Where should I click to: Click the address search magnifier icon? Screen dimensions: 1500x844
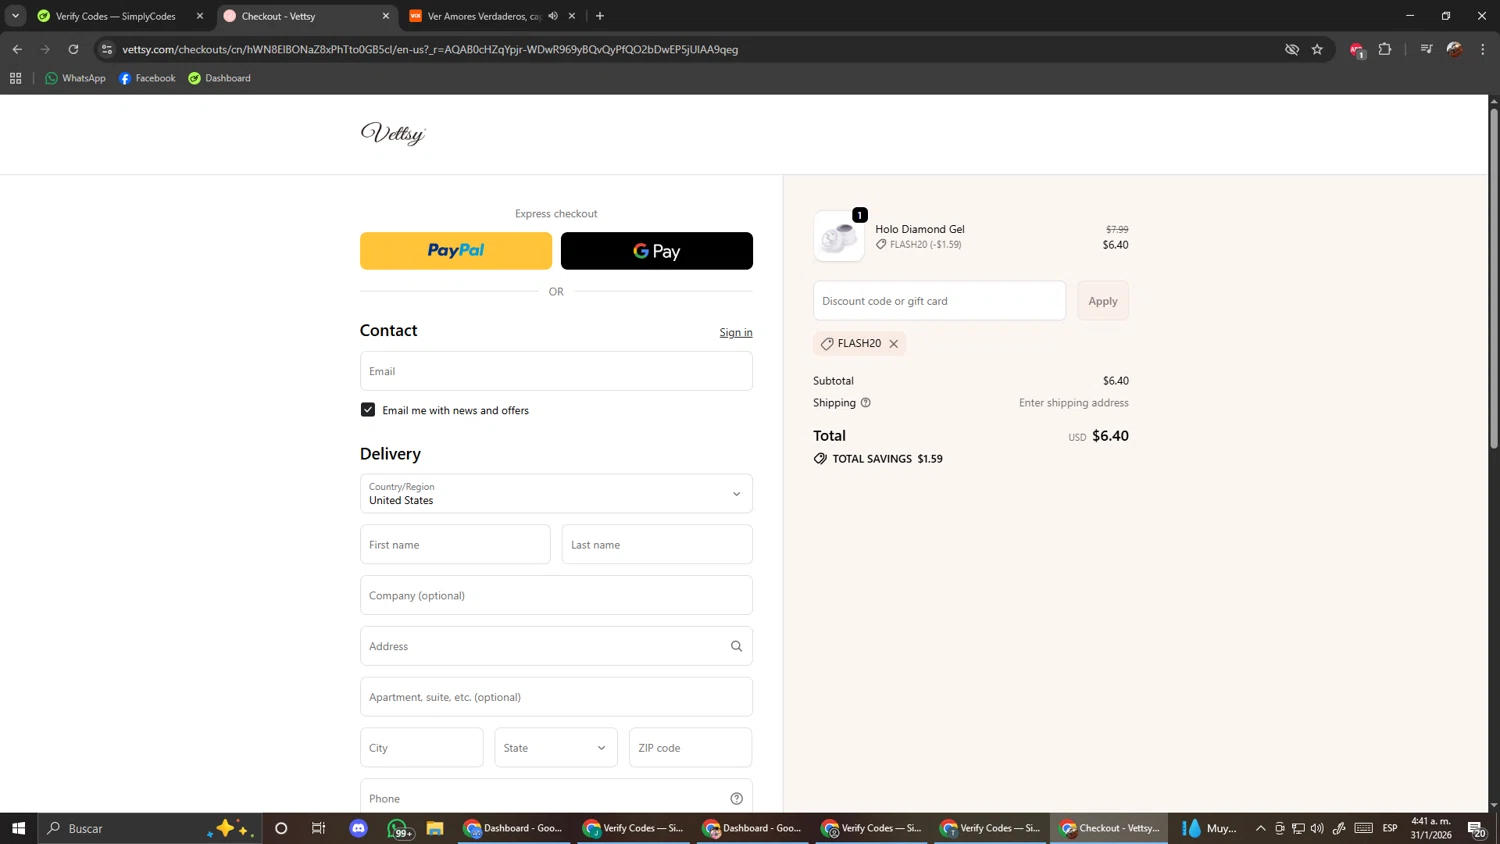click(737, 647)
